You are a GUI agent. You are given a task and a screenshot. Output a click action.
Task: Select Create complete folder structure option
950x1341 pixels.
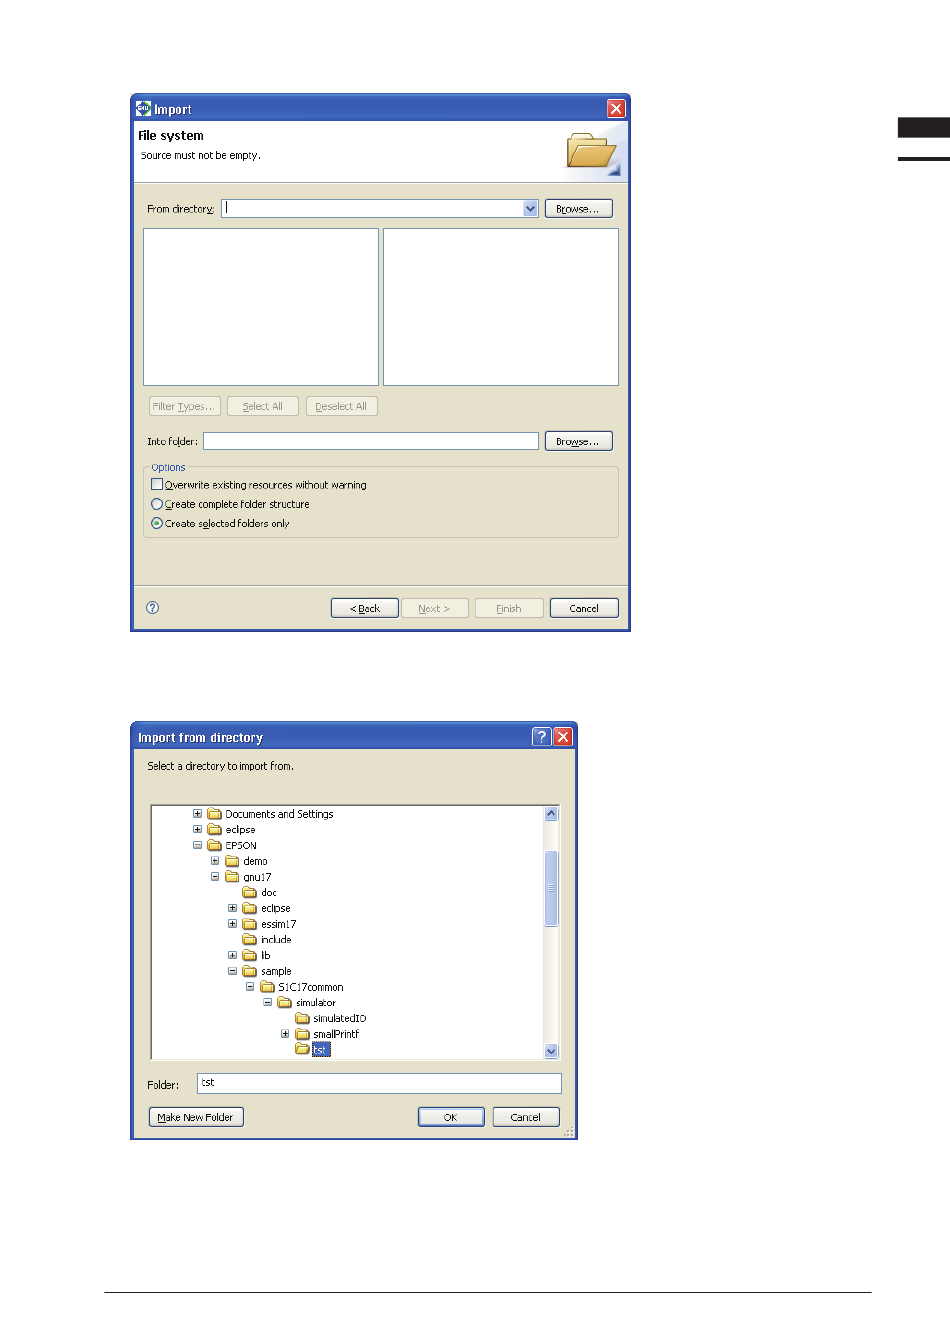pyautogui.click(x=157, y=504)
